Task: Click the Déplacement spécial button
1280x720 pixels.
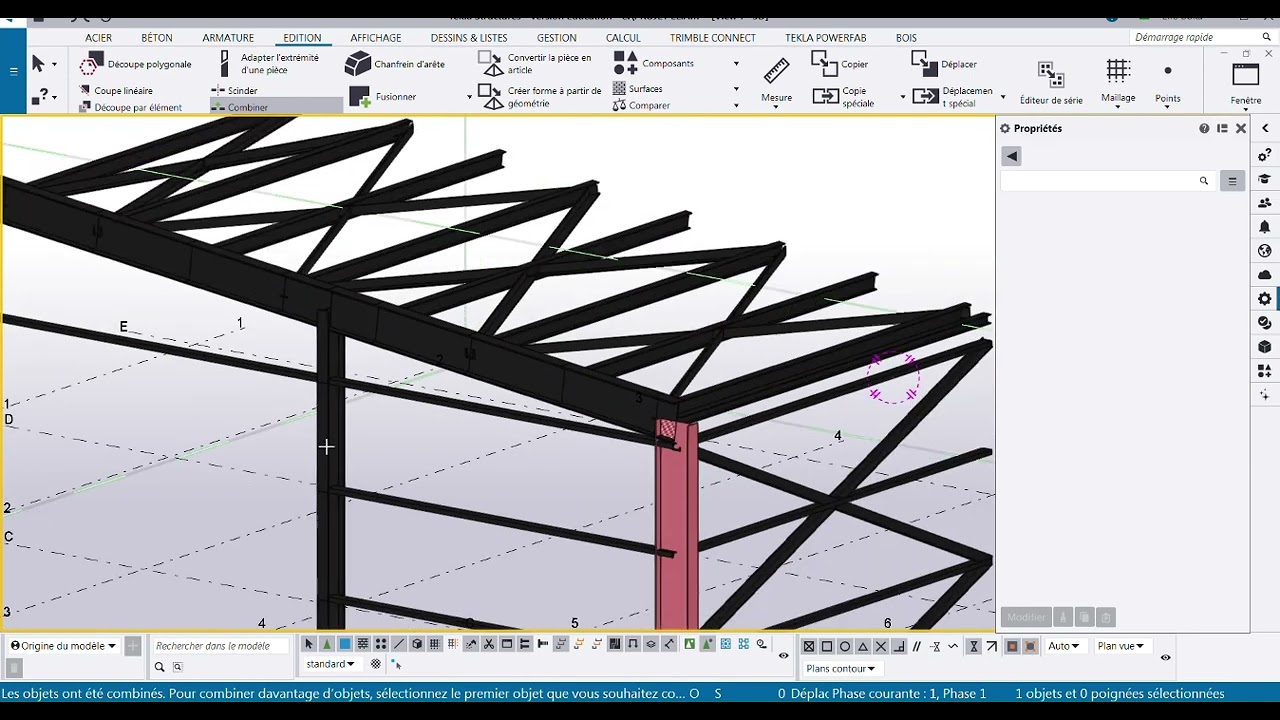Action: [953, 97]
